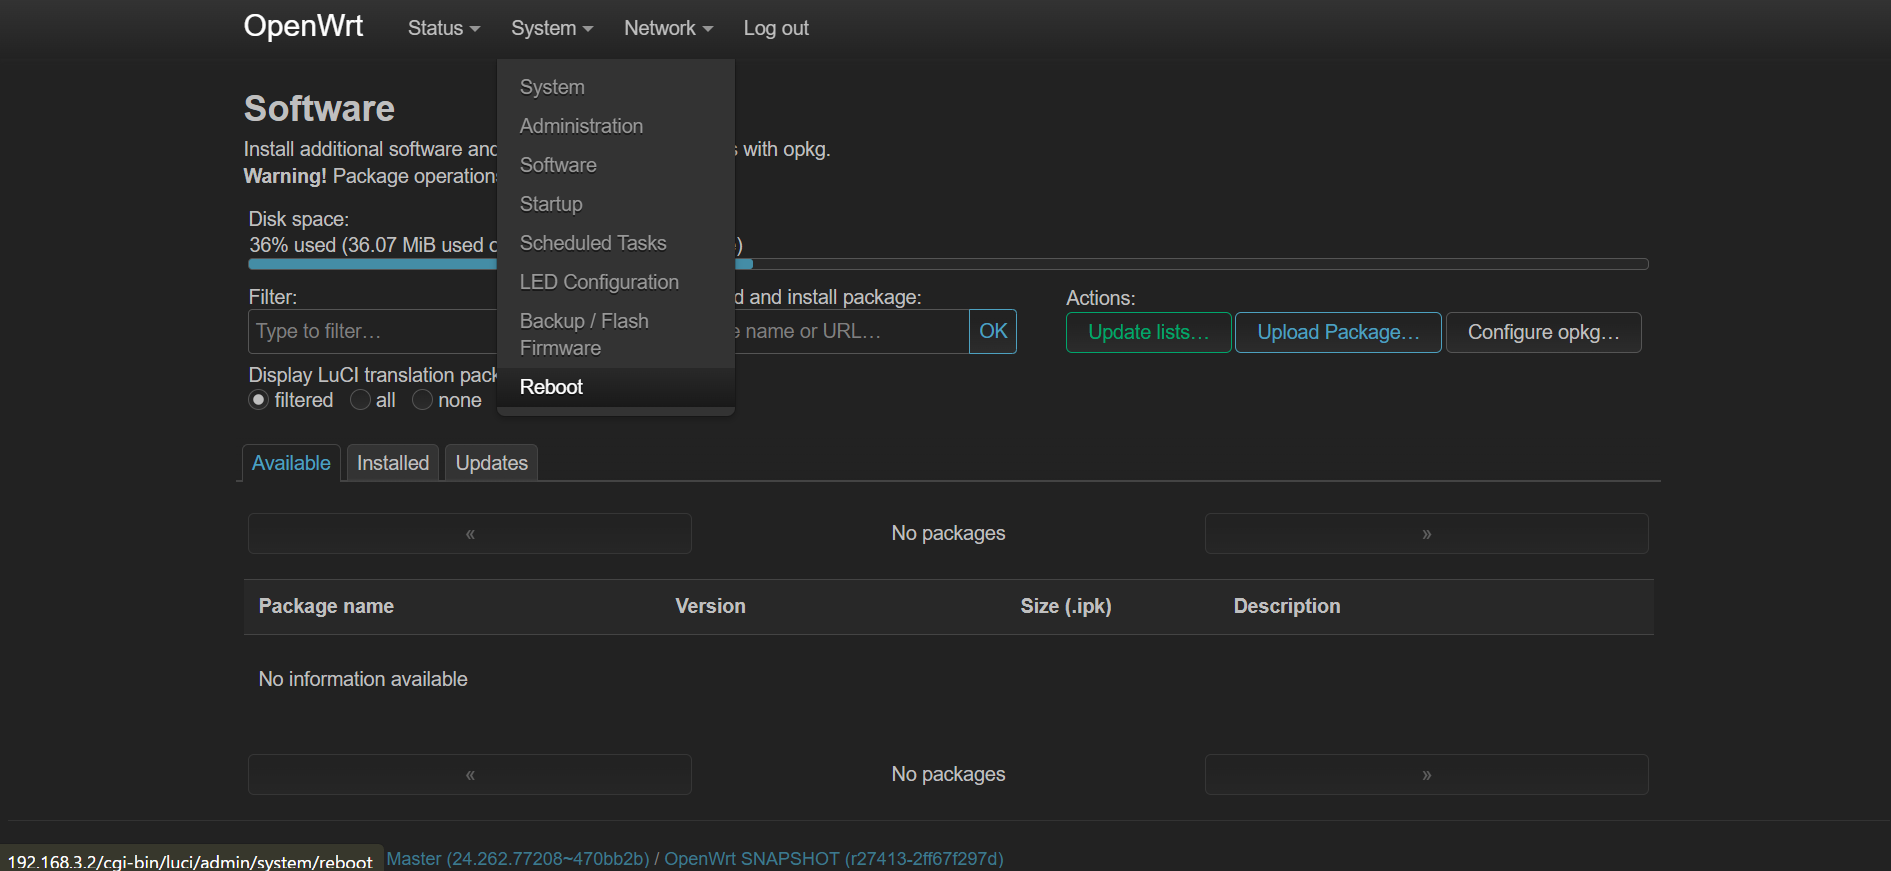Focus the package name or URL field
This screenshot has height=871, width=1891.
(851, 331)
